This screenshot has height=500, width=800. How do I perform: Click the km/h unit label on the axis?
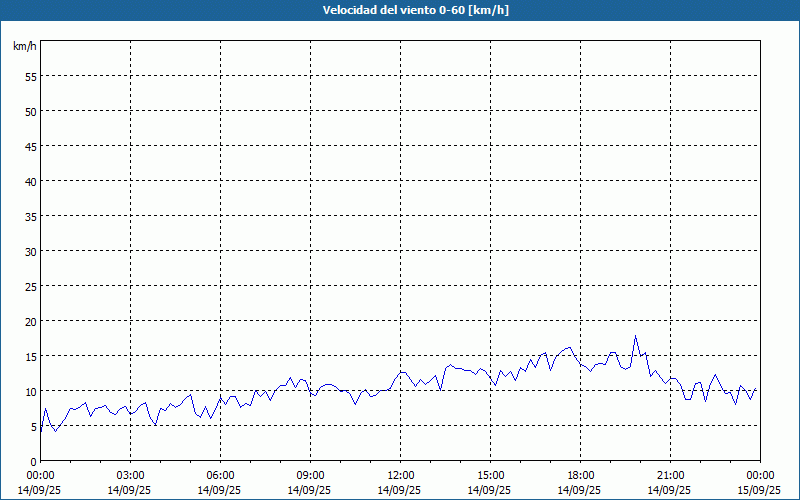(x=25, y=46)
